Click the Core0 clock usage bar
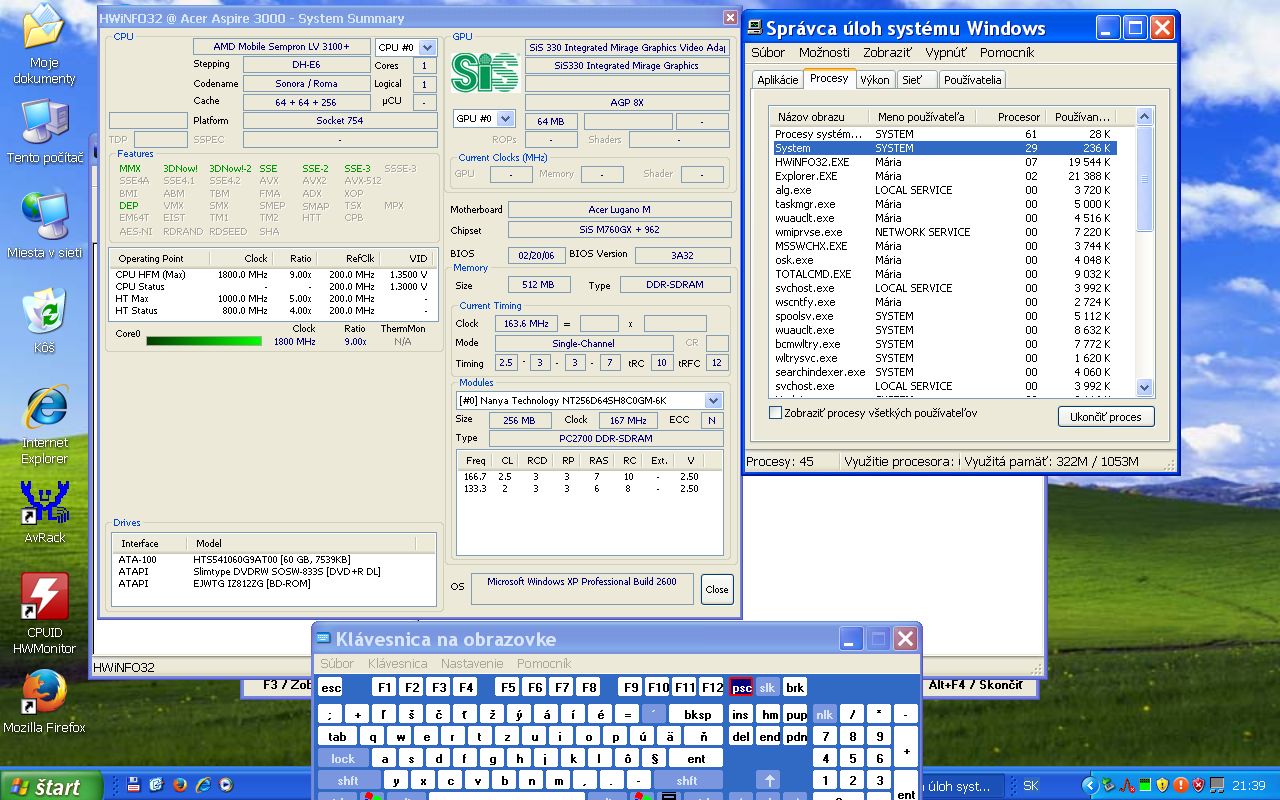Image resolution: width=1280 pixels, height=800 pixels. (205, 341)
